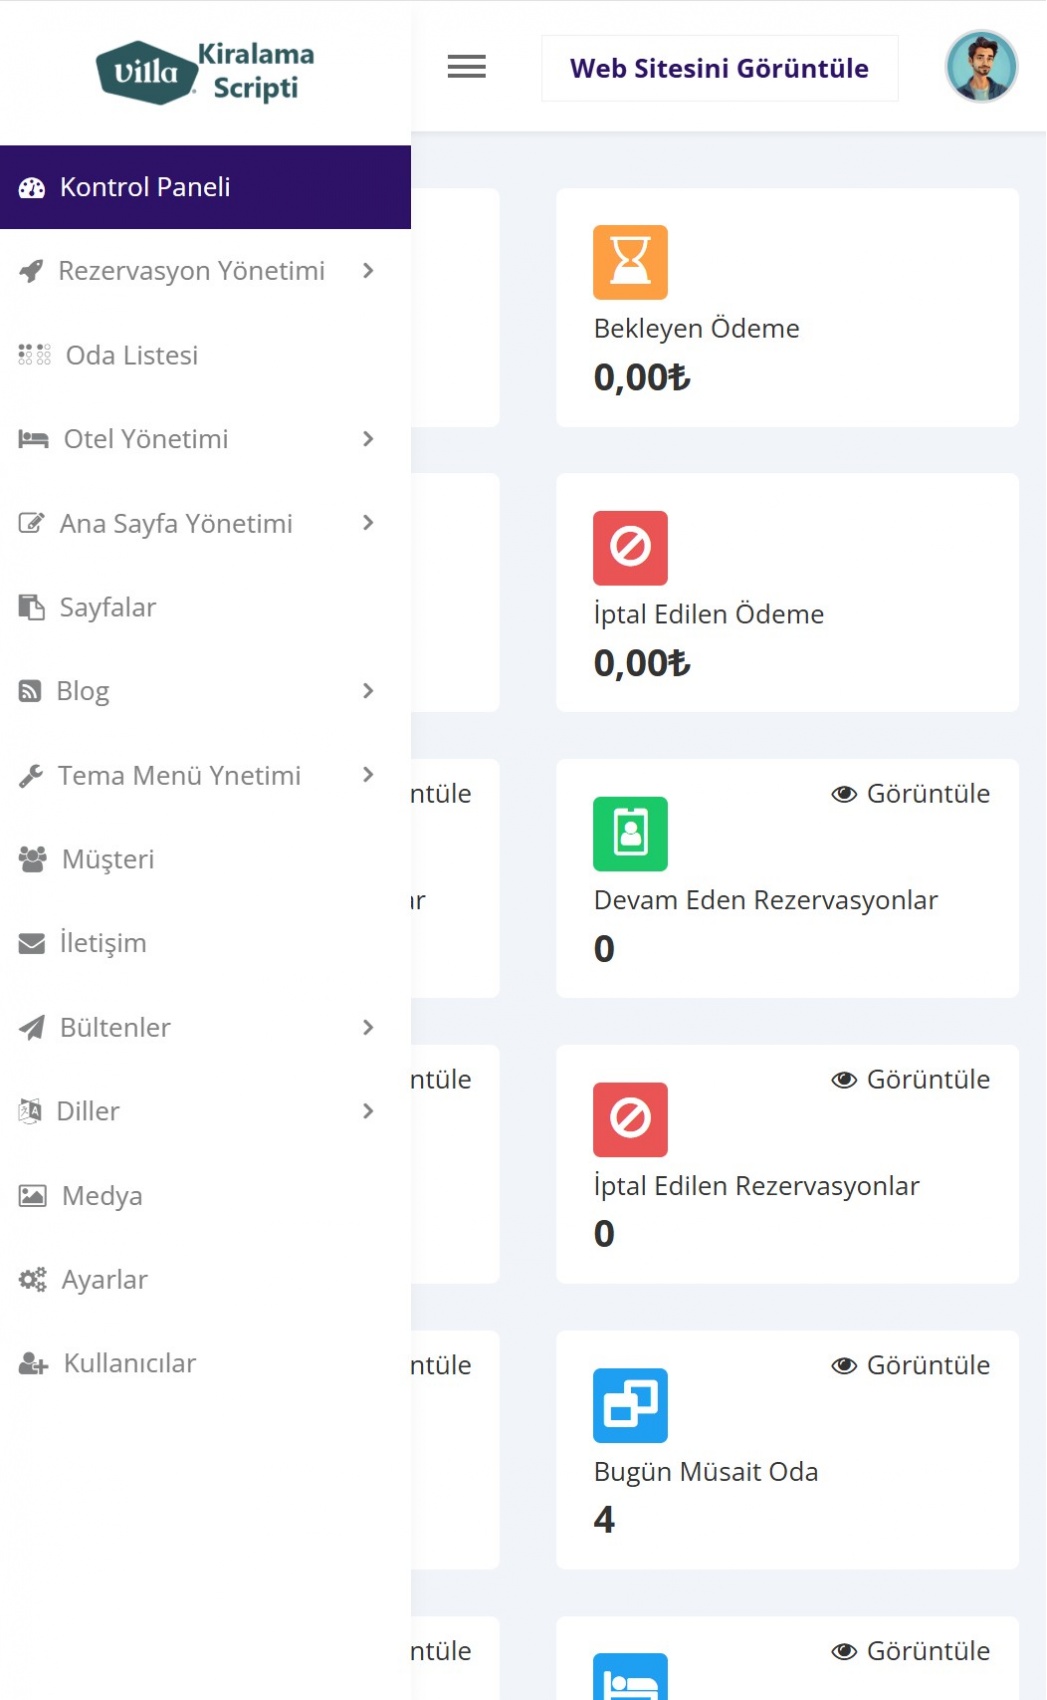Viewport: 1047px width, 1700px height.
Task: Click the Villa Kiralama Scripti logo
Action: click(x=205, y=71)
